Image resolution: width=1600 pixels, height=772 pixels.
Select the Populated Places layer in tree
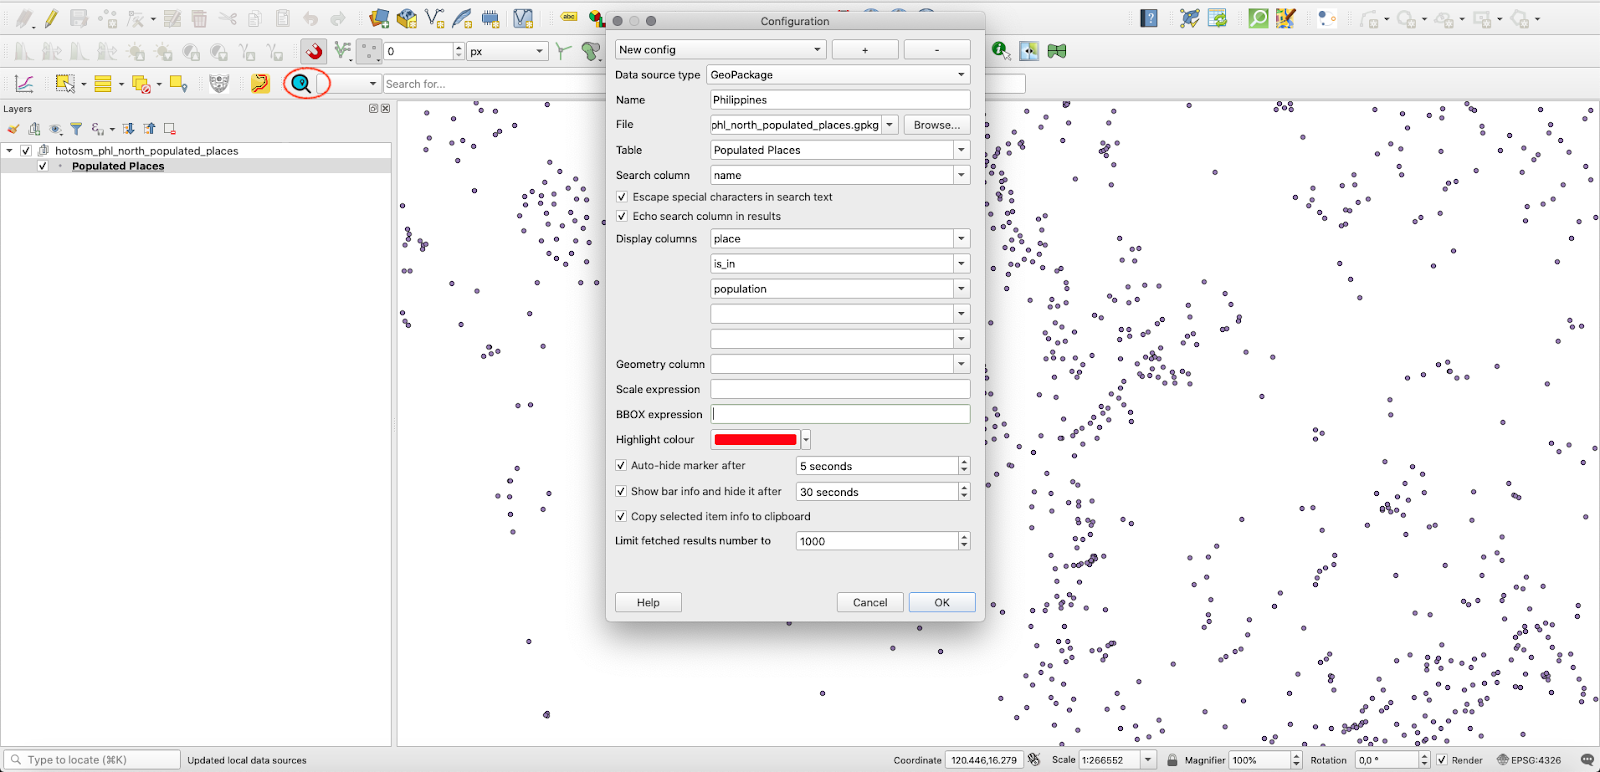coord(118,166)
